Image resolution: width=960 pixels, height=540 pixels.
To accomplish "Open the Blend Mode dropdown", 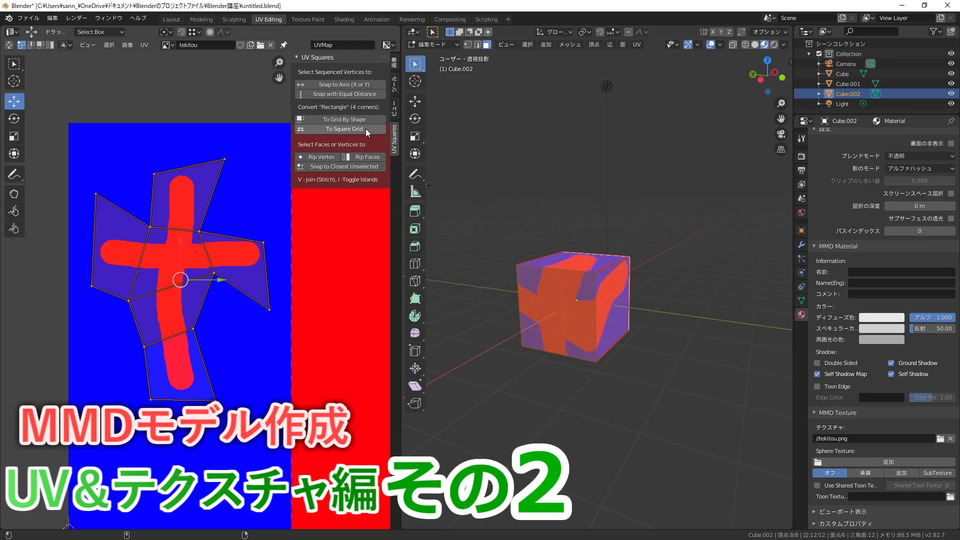I will pos(920,156).
